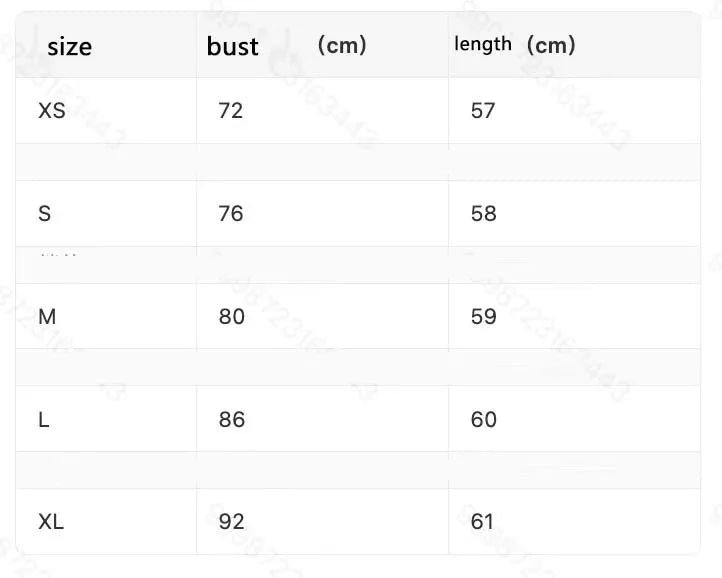Click bust value 92
This screenshot has width=722, height=578.
tap(232, 522)
